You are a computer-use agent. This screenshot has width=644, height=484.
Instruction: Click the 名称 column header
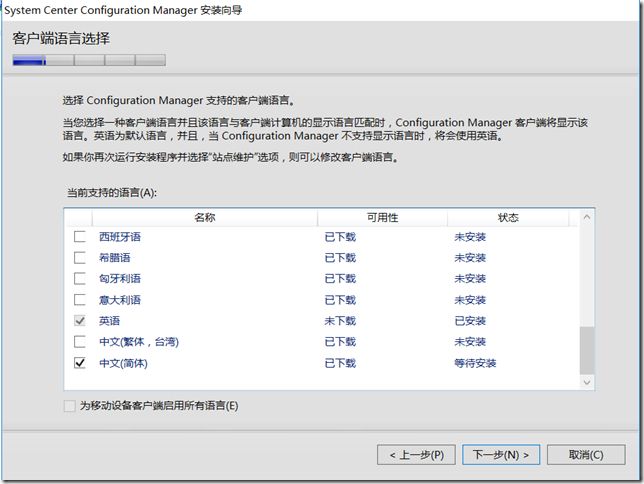pos(205,217)
